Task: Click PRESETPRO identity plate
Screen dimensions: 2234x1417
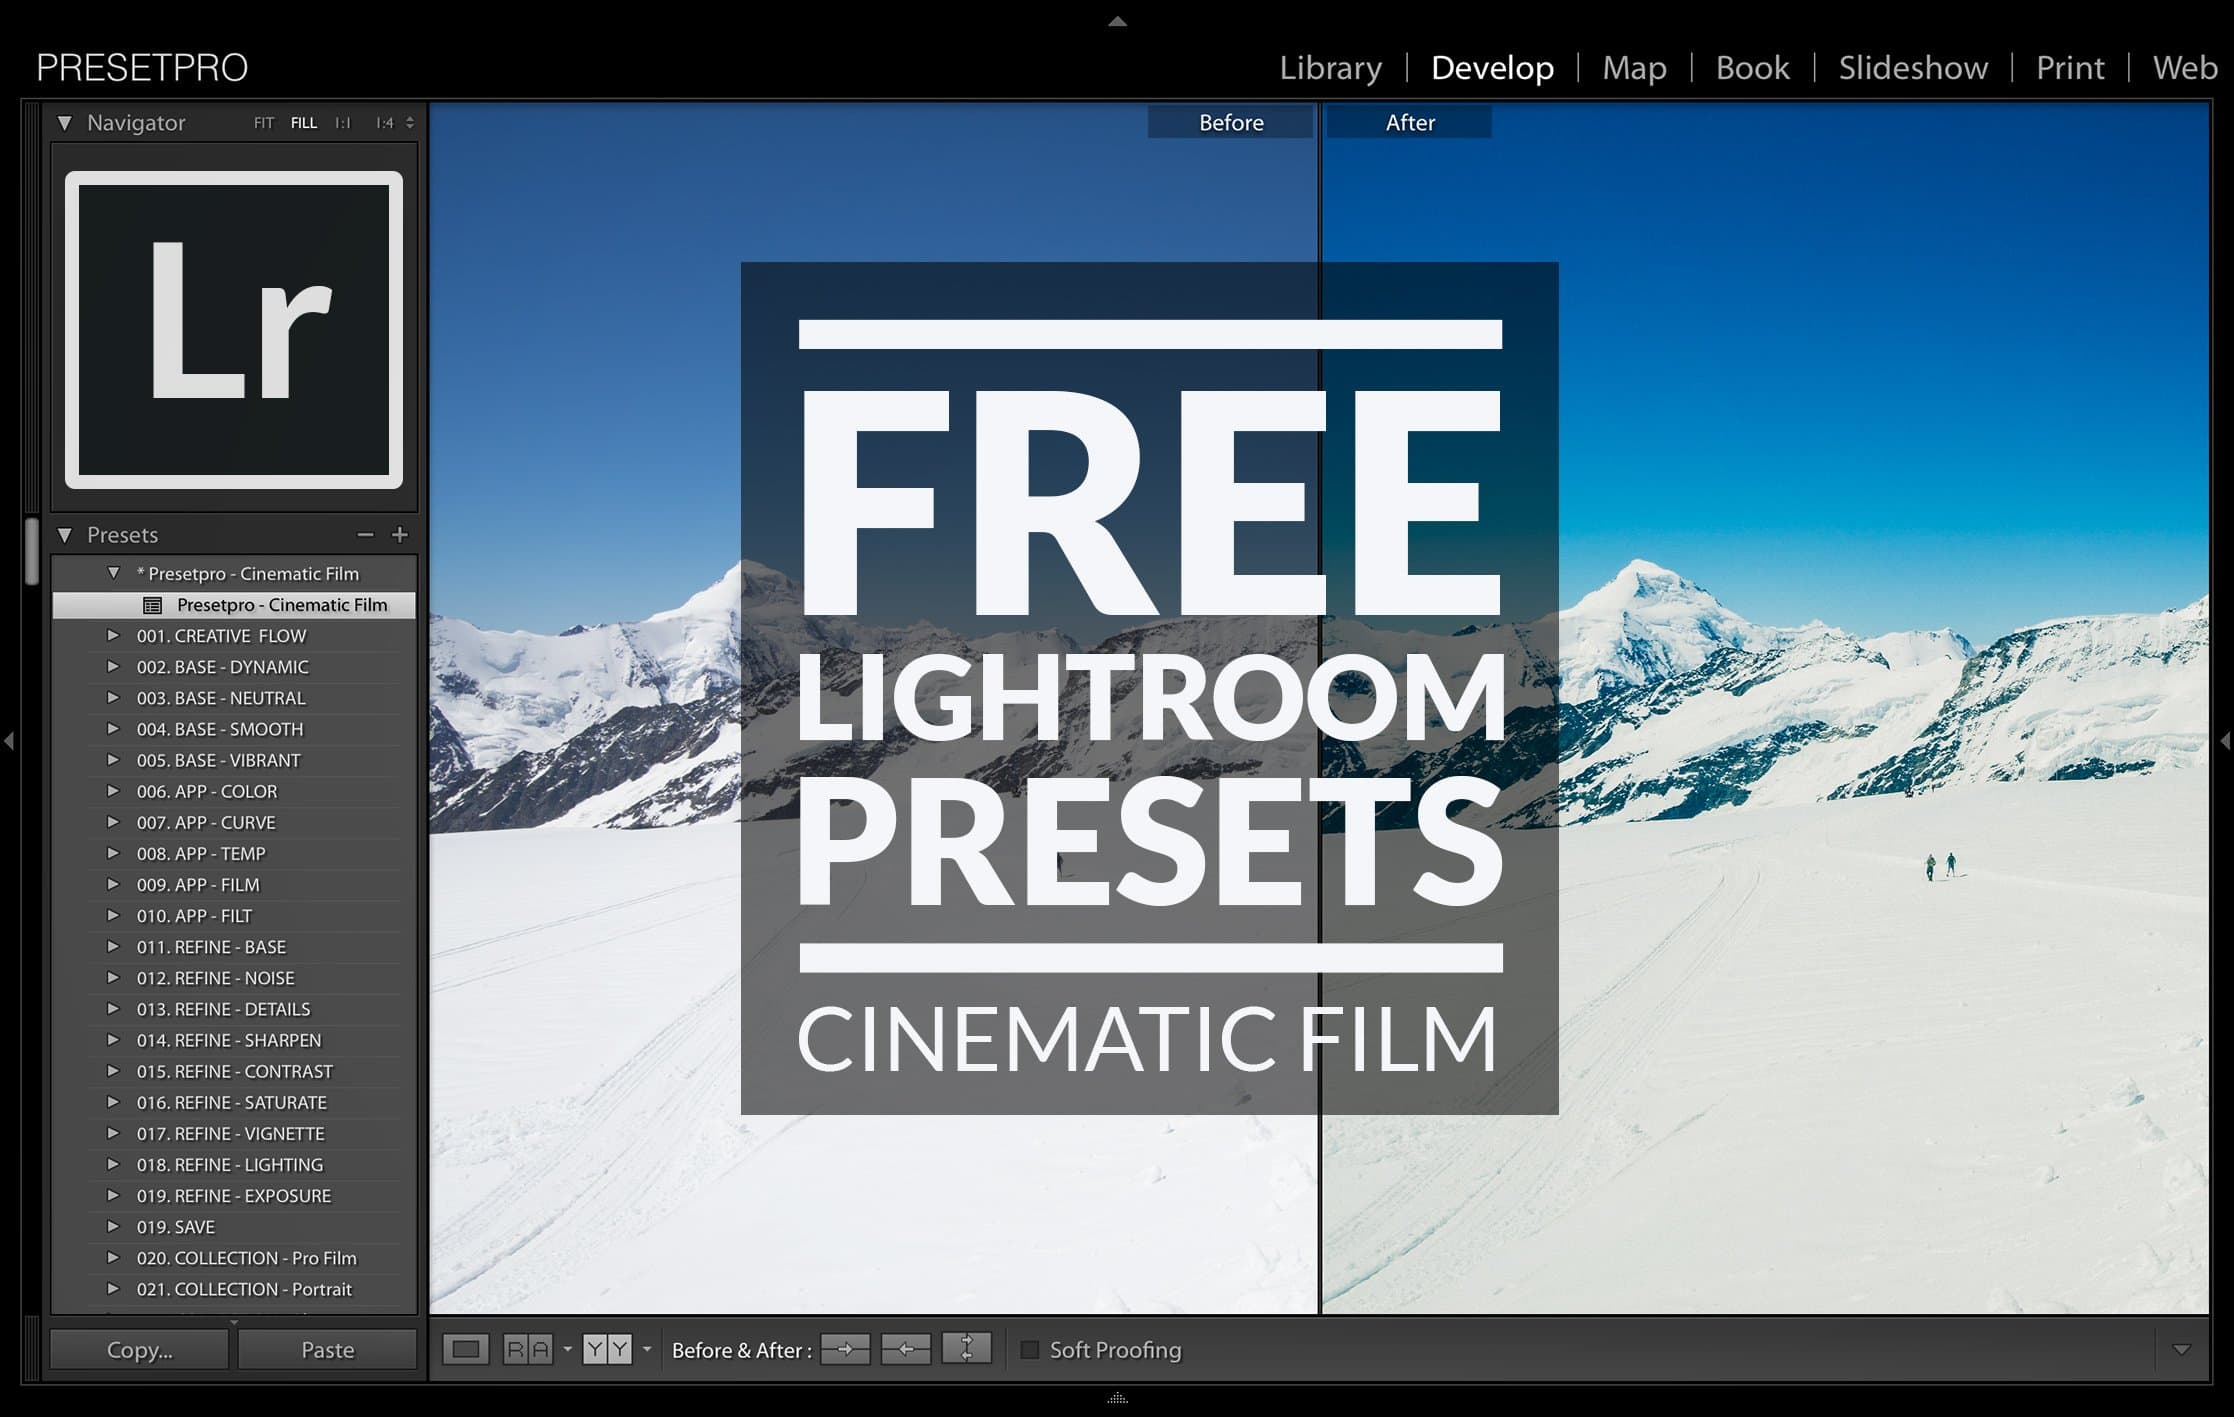Action: pos(142,68)
